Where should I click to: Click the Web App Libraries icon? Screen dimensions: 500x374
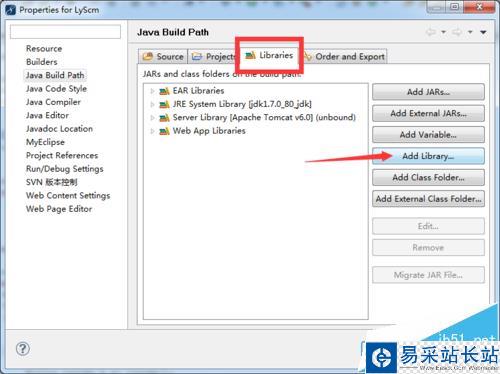click(x=164, y=131)
